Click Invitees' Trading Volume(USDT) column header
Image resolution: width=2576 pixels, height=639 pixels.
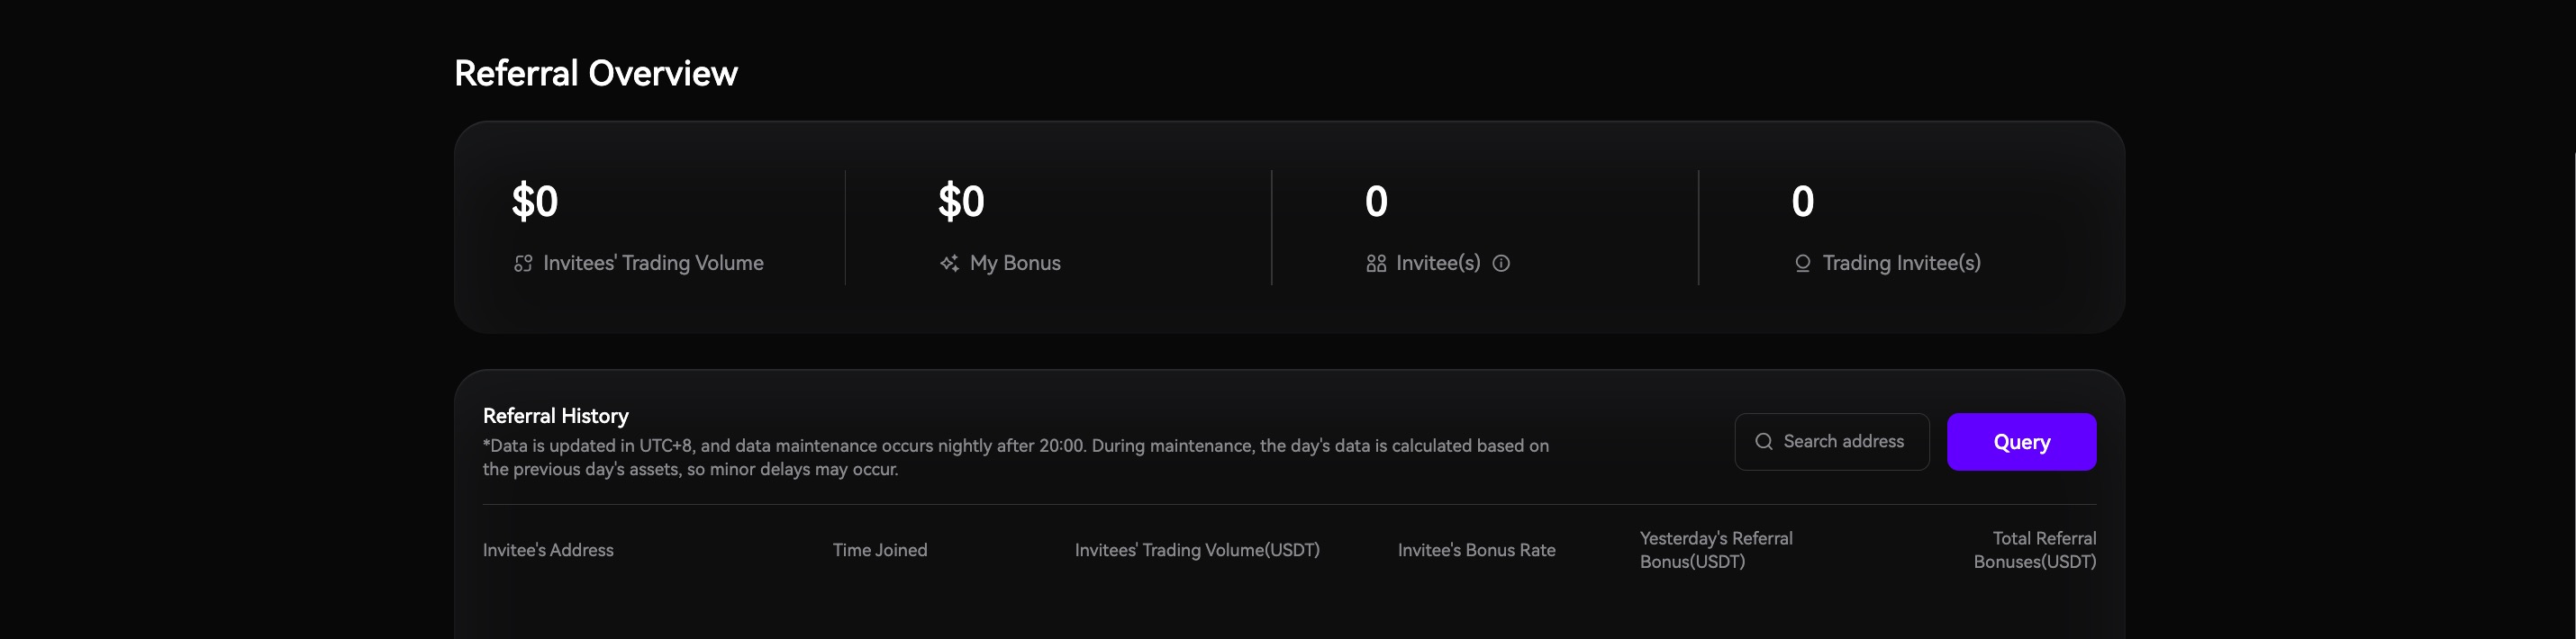point(1197,550)
